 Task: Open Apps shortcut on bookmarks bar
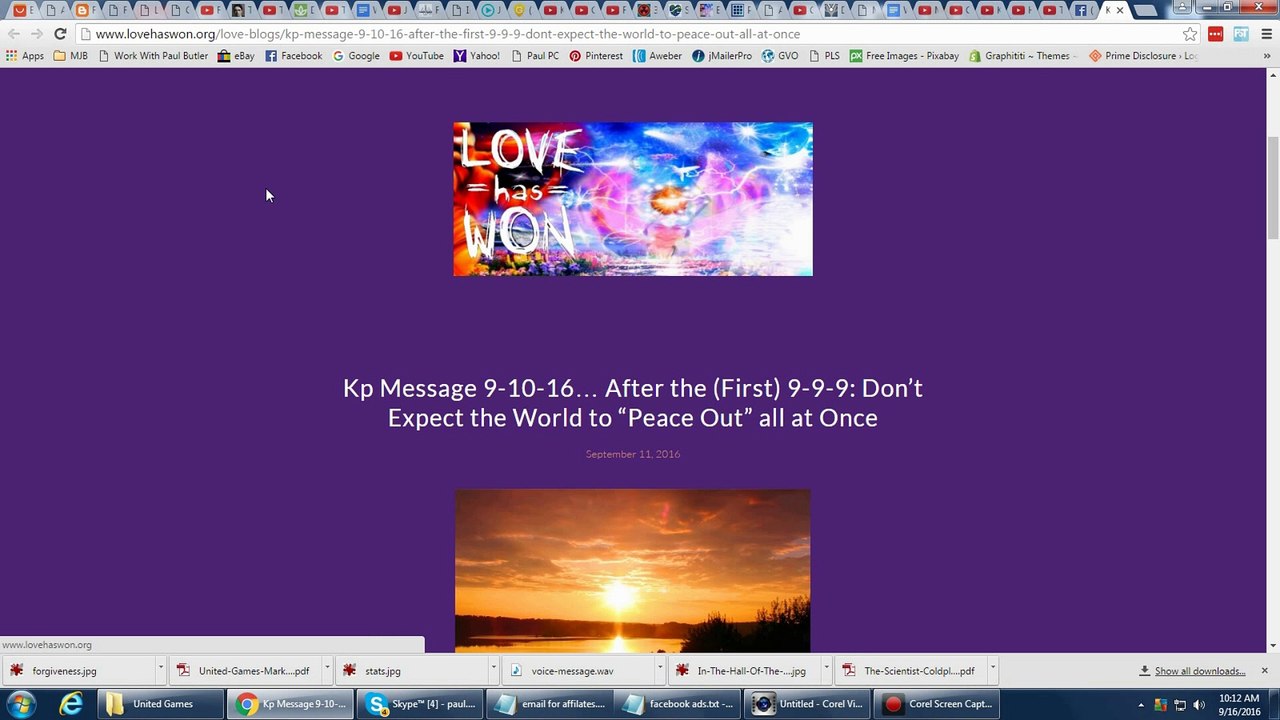point(25,56)
